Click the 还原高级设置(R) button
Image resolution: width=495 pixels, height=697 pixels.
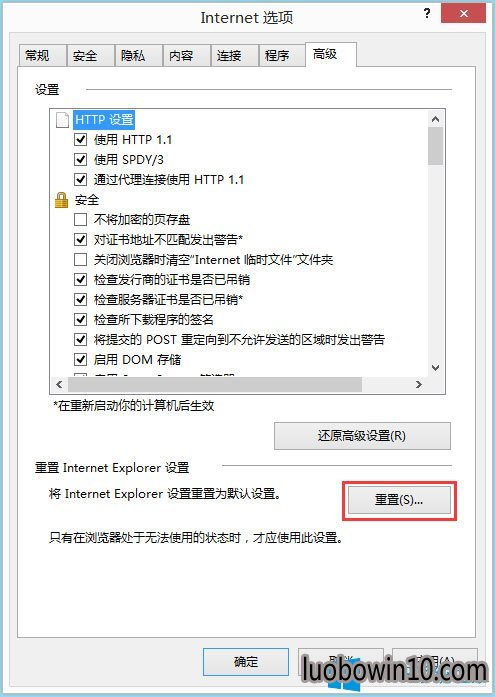(x=362, y=436)
